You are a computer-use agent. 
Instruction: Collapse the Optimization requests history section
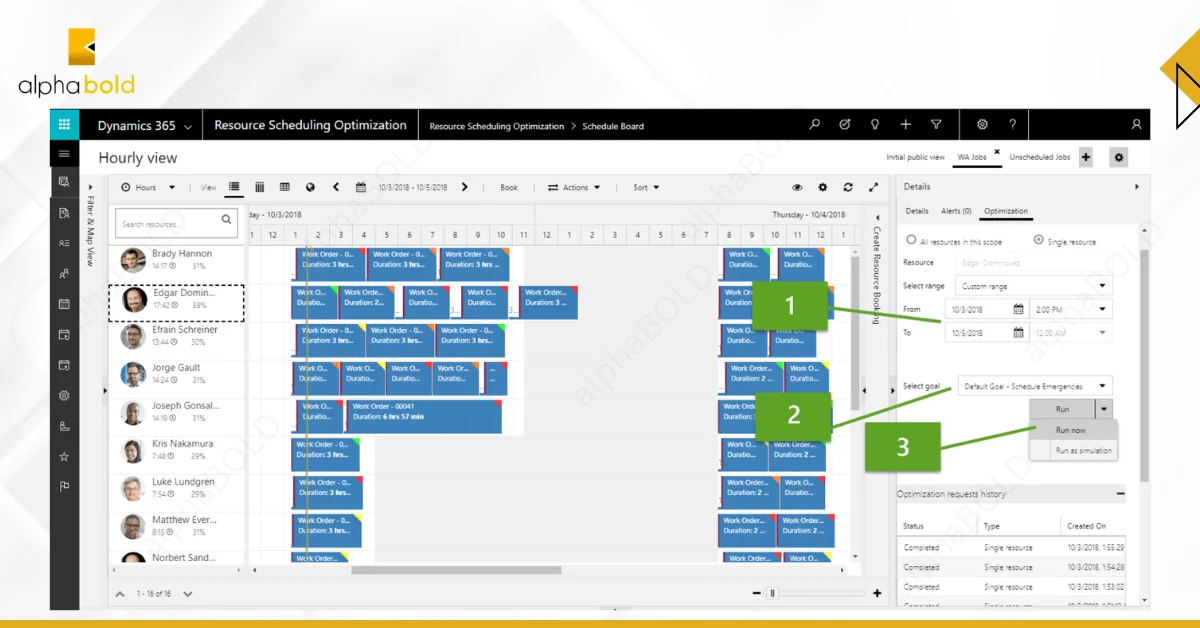[x=1120, y=493]
